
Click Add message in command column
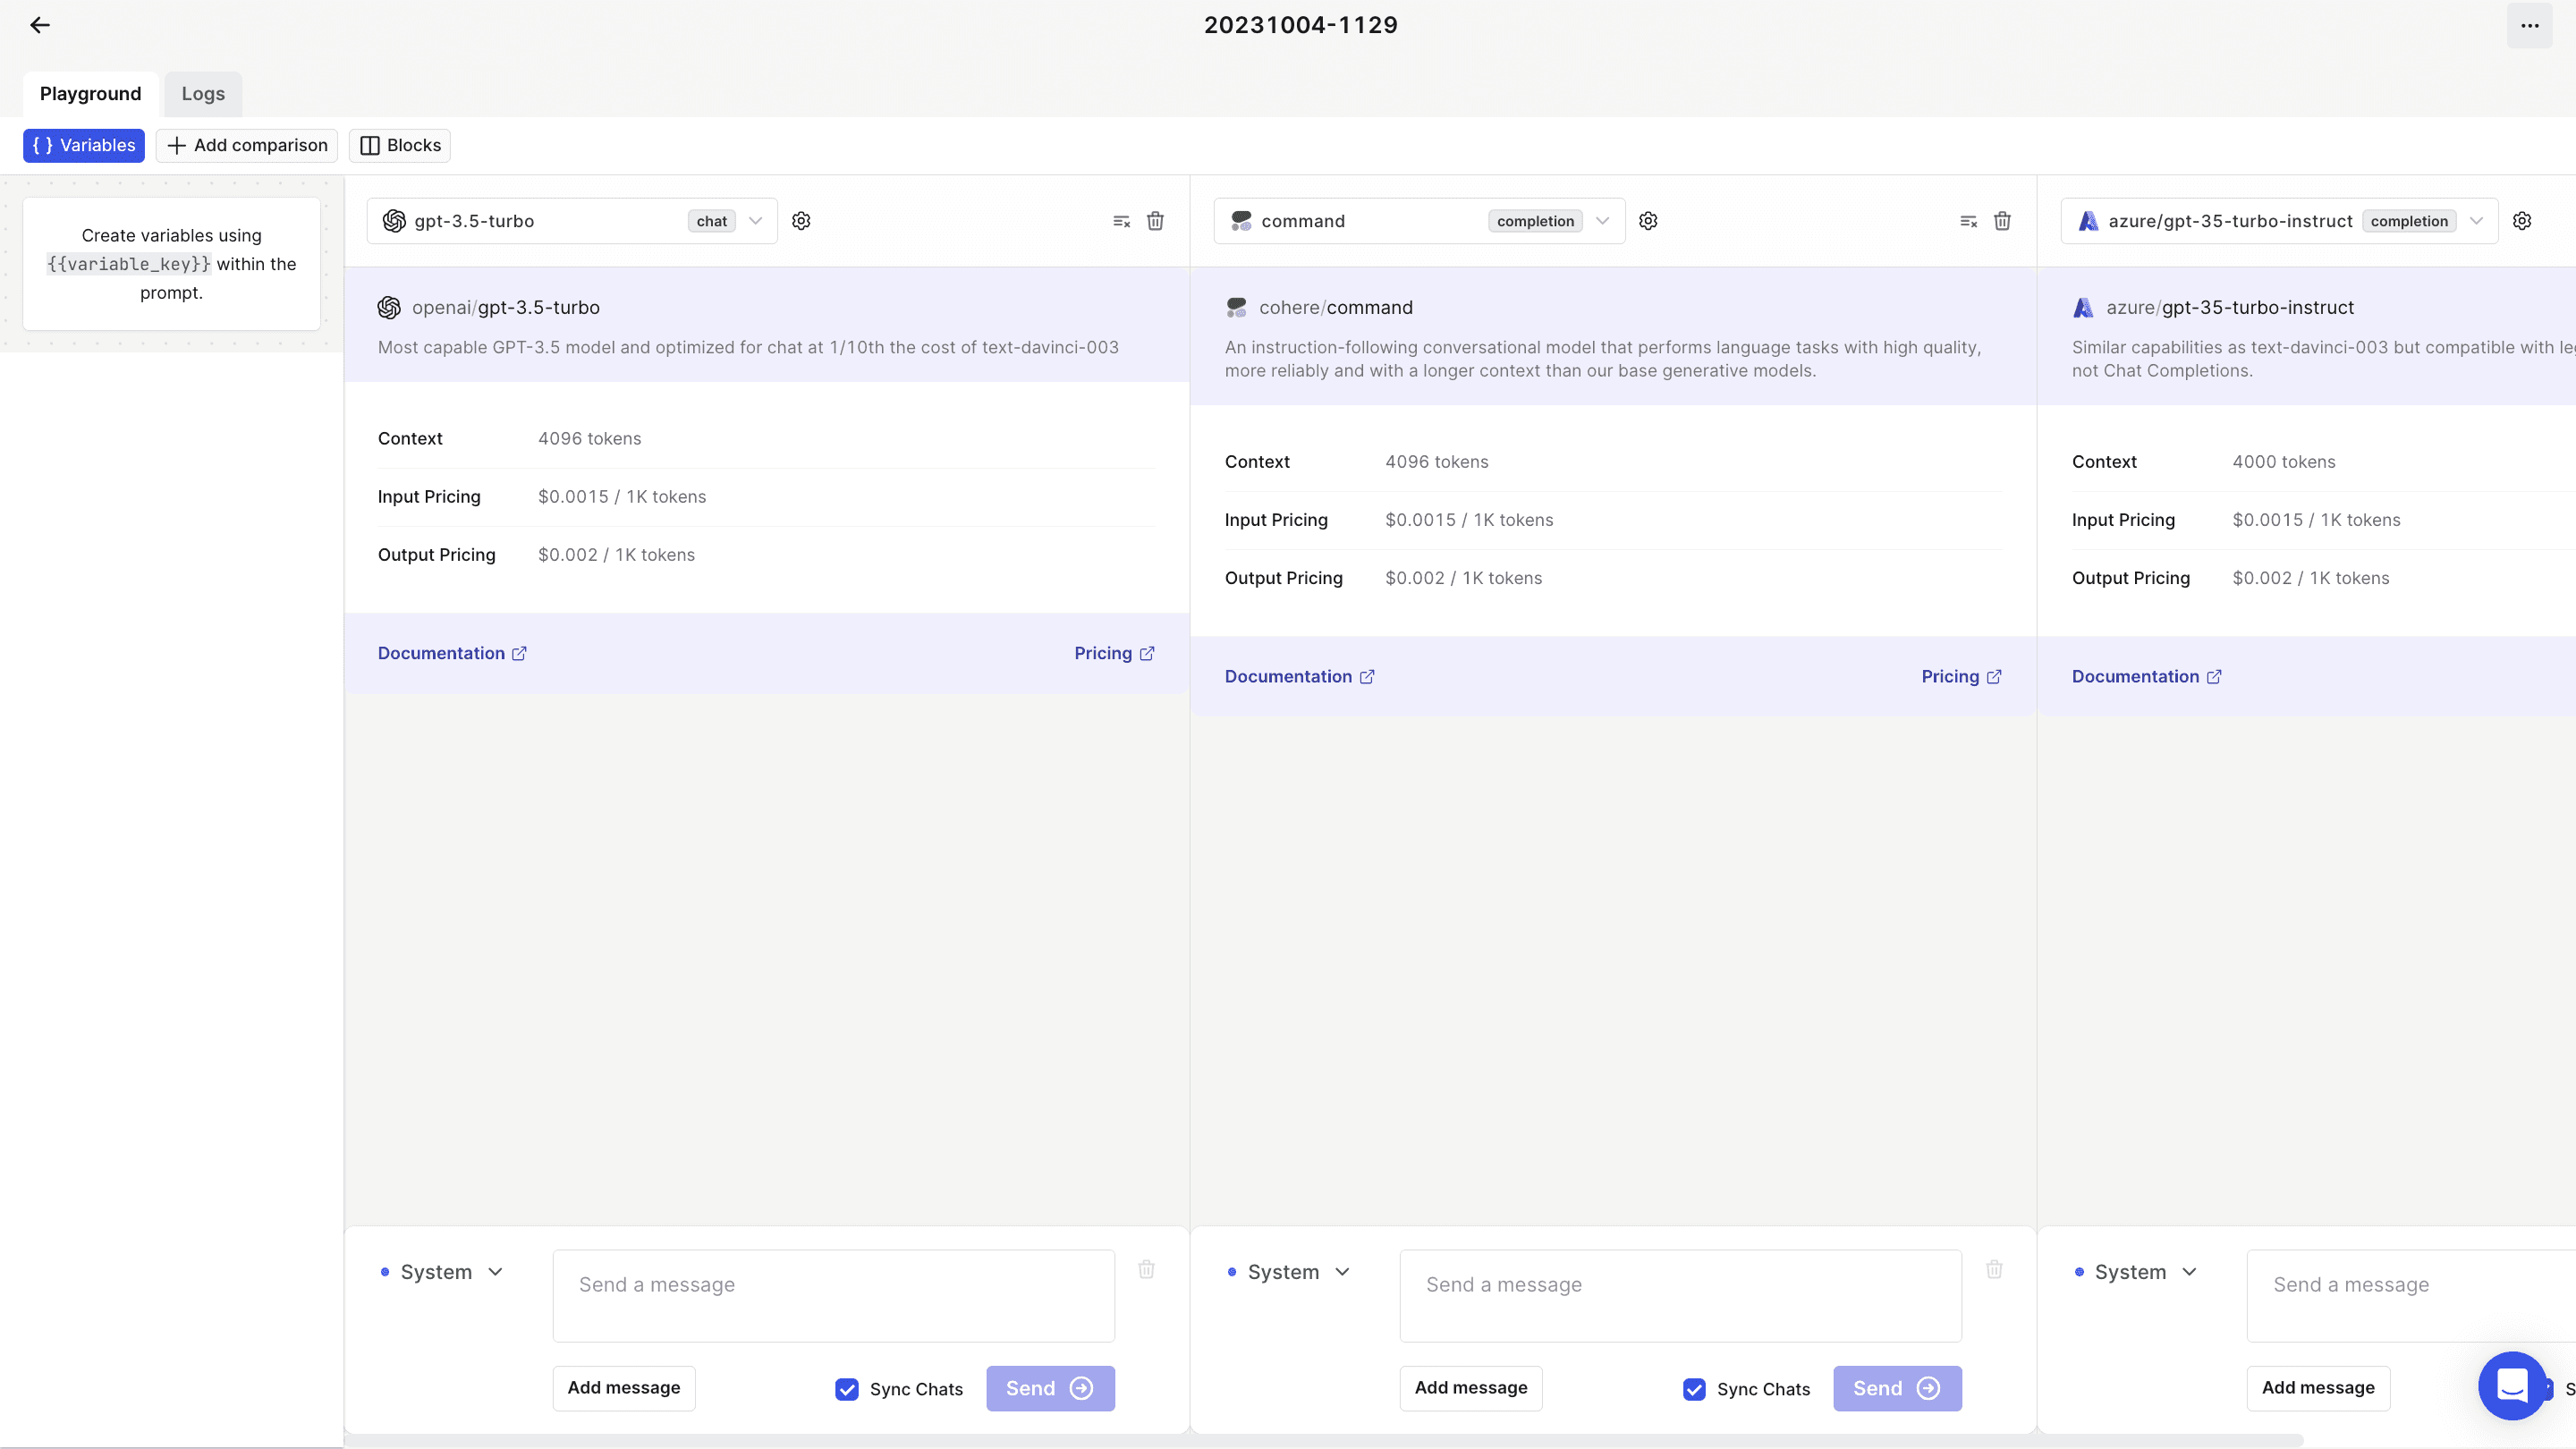1471,1388
